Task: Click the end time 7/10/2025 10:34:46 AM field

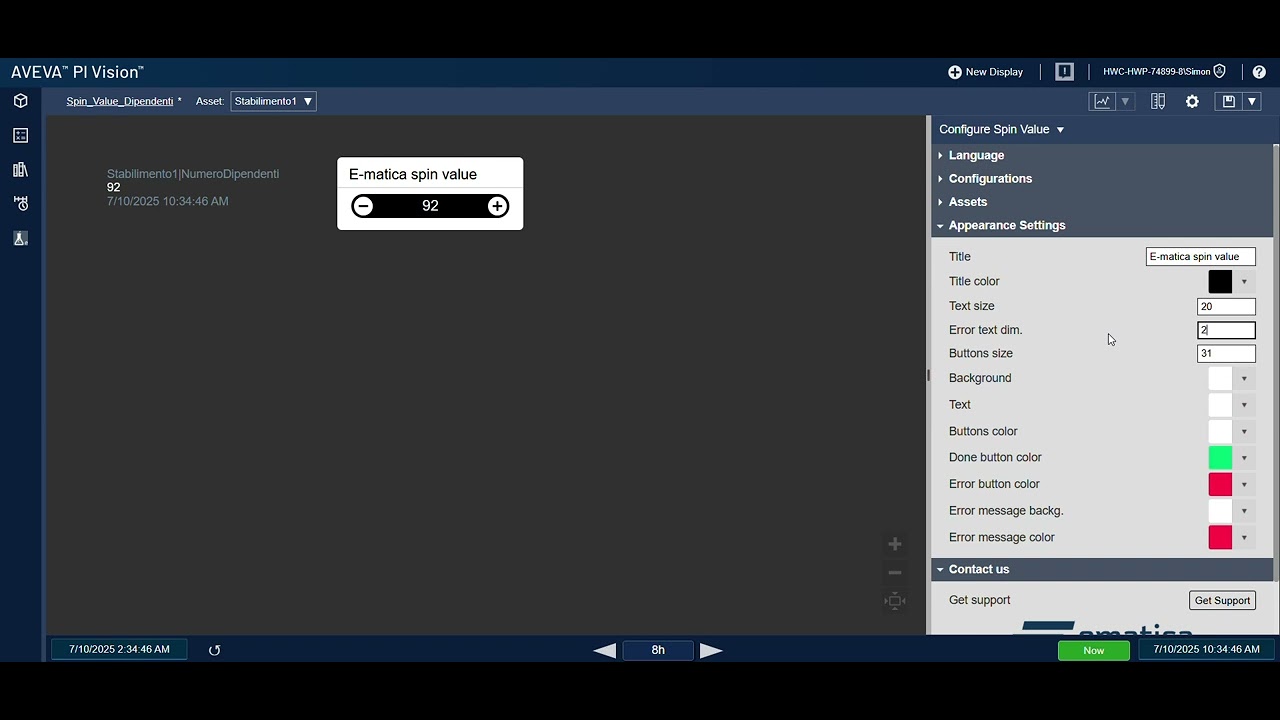Action: (1206, 650)
